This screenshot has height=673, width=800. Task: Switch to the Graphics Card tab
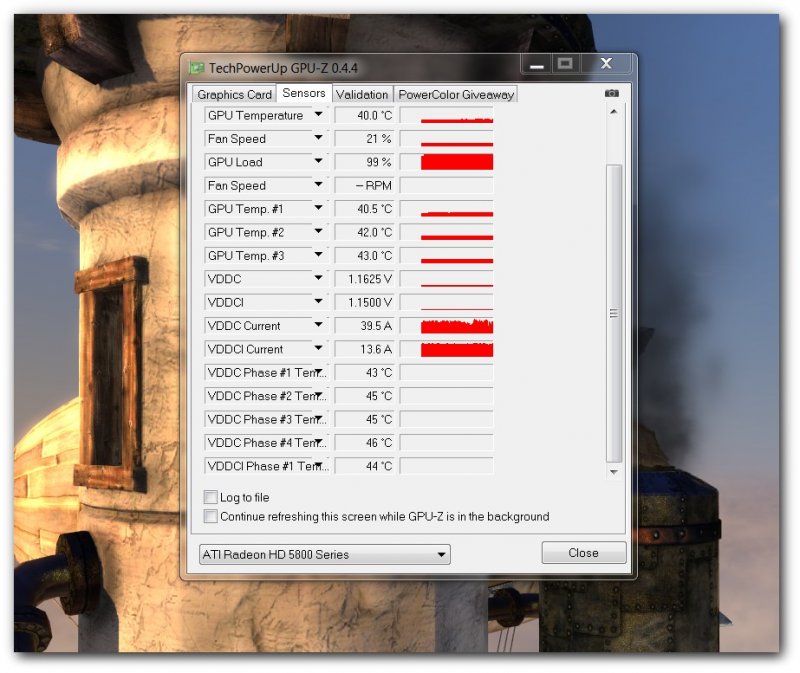(234, 94)
